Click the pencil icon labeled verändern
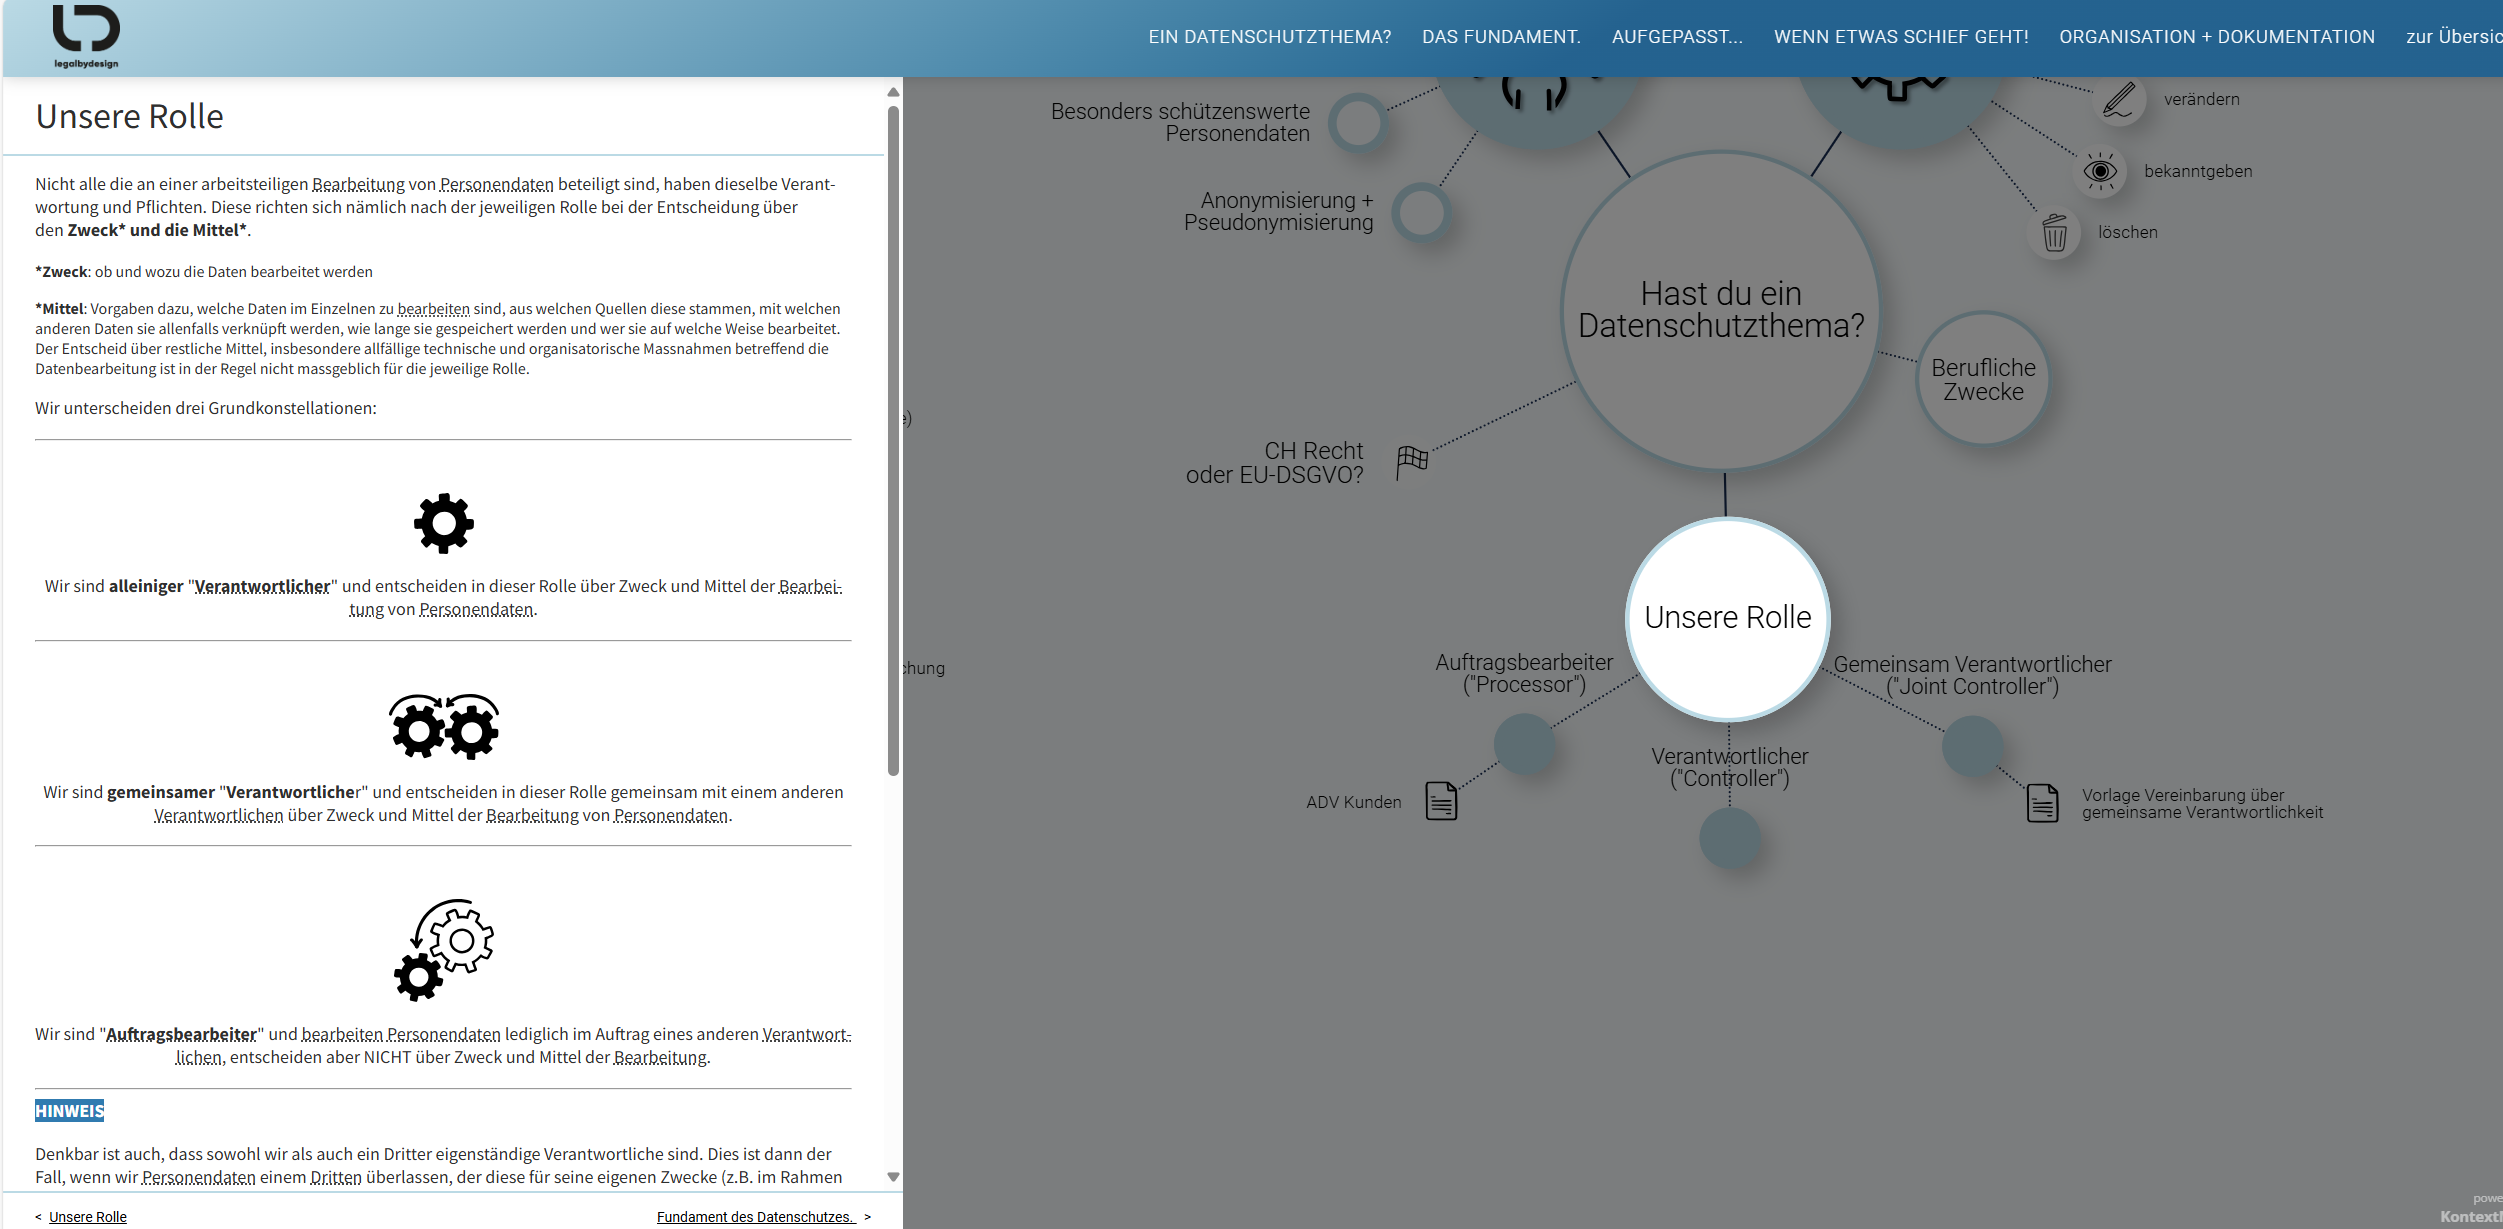Viewport: 2503px width, 1229px height. click(x=2118, y=100)
